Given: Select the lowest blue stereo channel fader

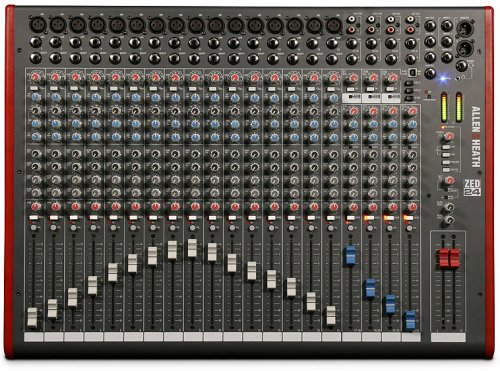Looking at the screenshot, I should (410, 320).
